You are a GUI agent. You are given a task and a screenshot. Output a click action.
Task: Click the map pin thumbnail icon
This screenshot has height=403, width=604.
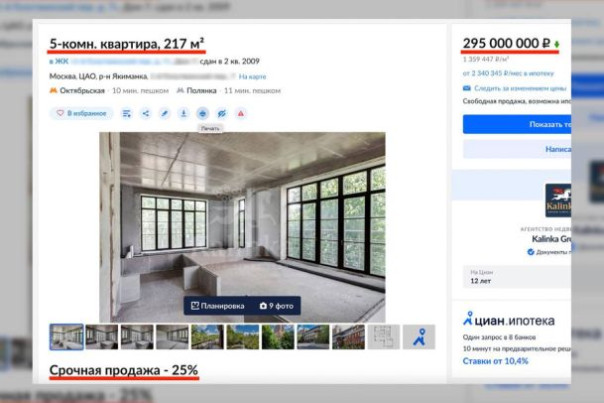(x=419, y=337)
